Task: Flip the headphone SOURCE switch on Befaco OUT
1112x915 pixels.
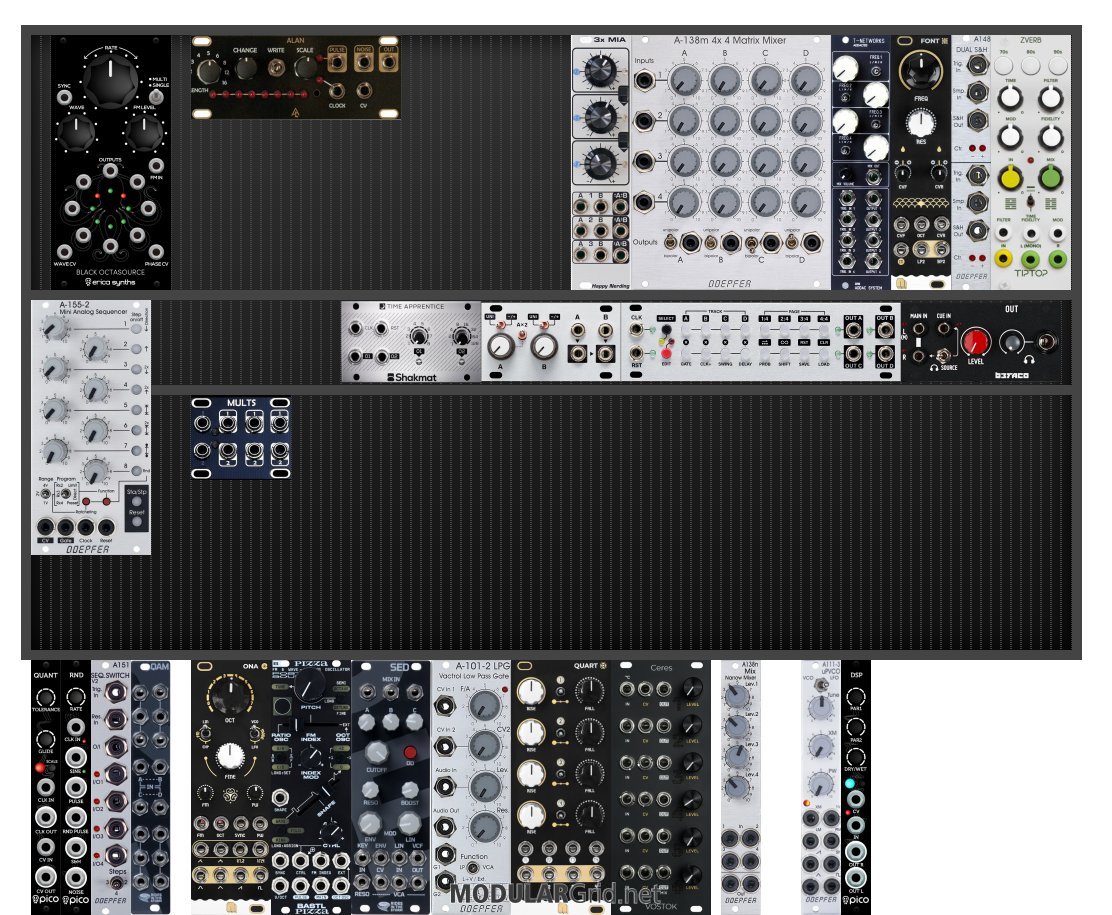Action: click(x=943, y=355)
